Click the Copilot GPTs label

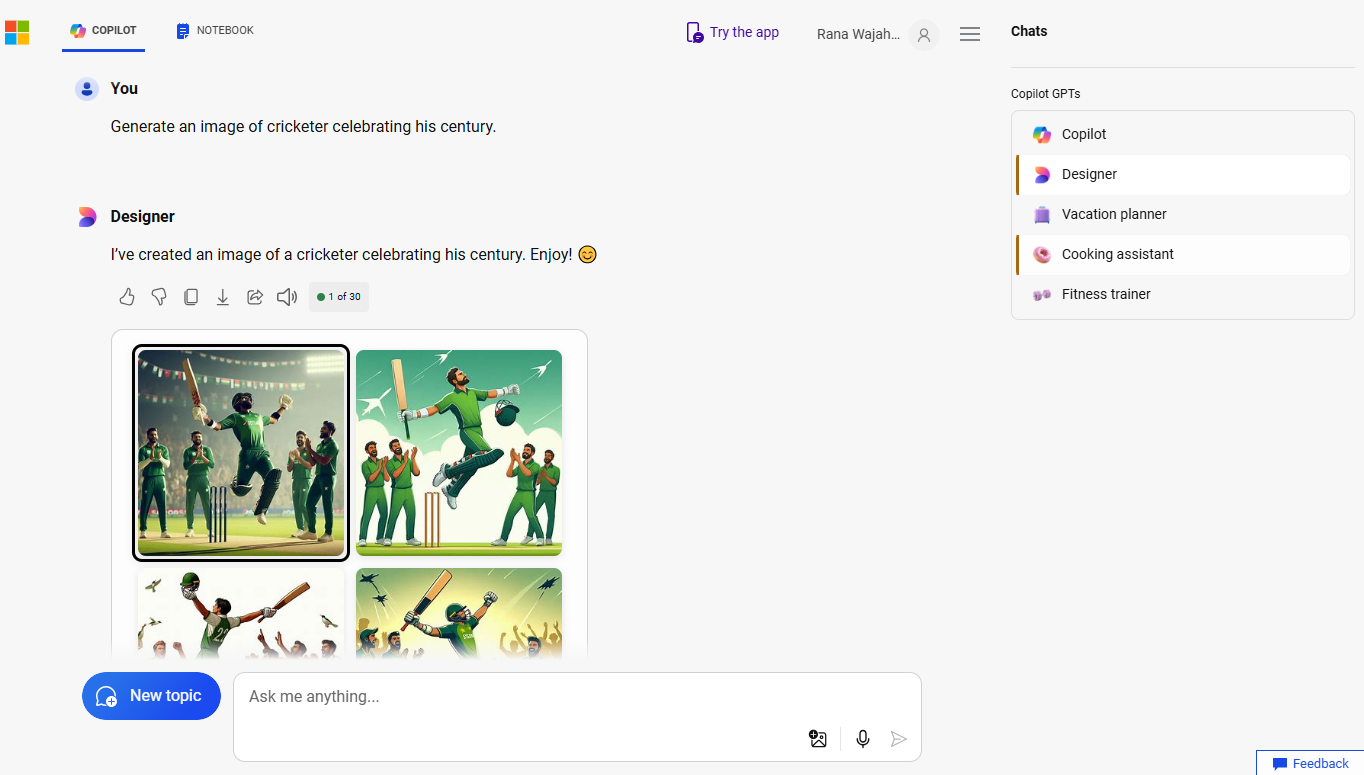tap(1046, 94)
